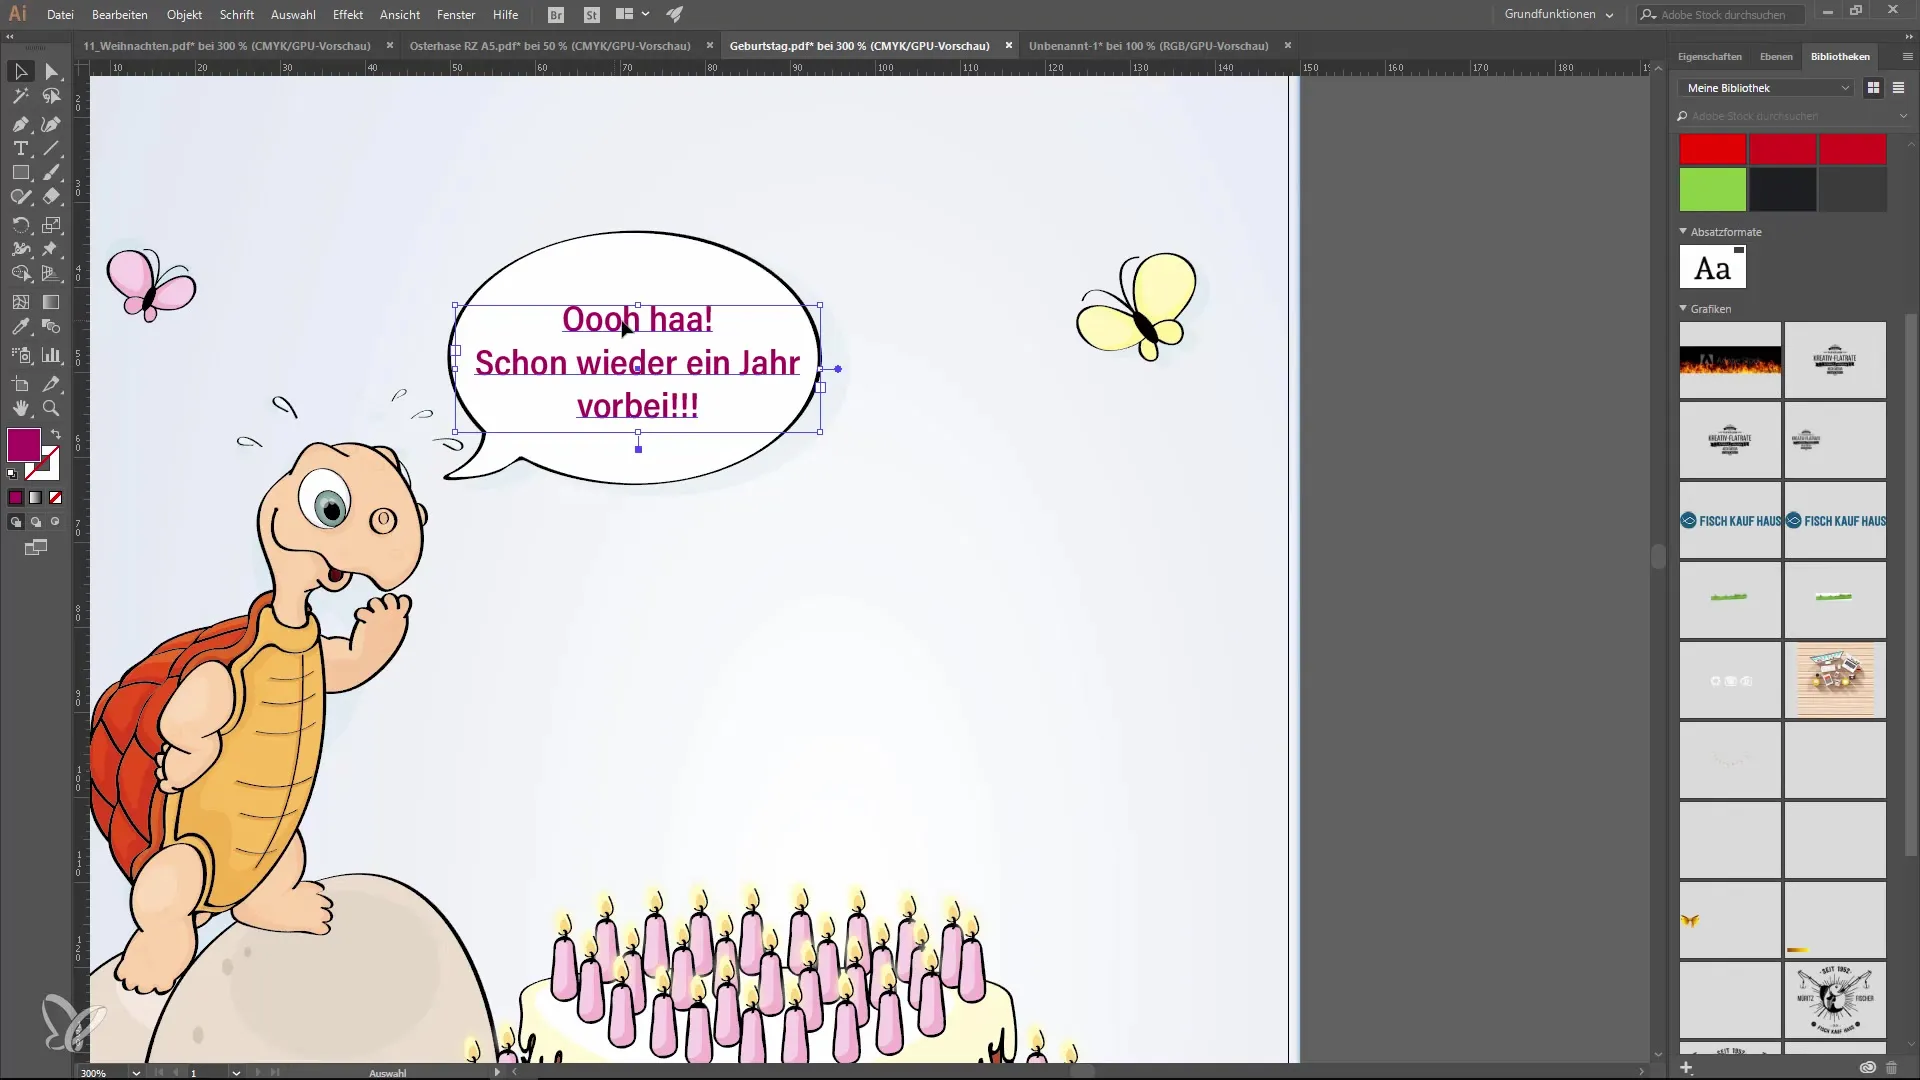Open the Datei menu
Viewport: 1920px width, 1080px height.
60,15
